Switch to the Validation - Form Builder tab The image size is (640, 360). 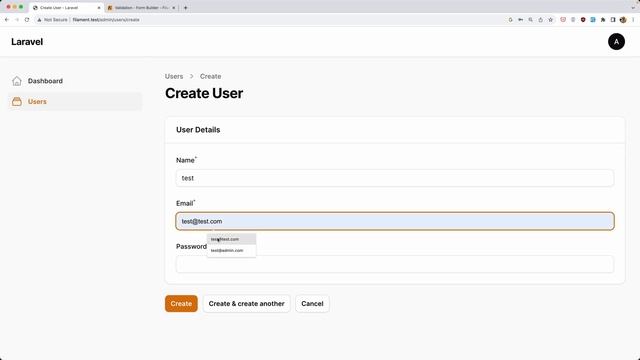coord(141,8)
